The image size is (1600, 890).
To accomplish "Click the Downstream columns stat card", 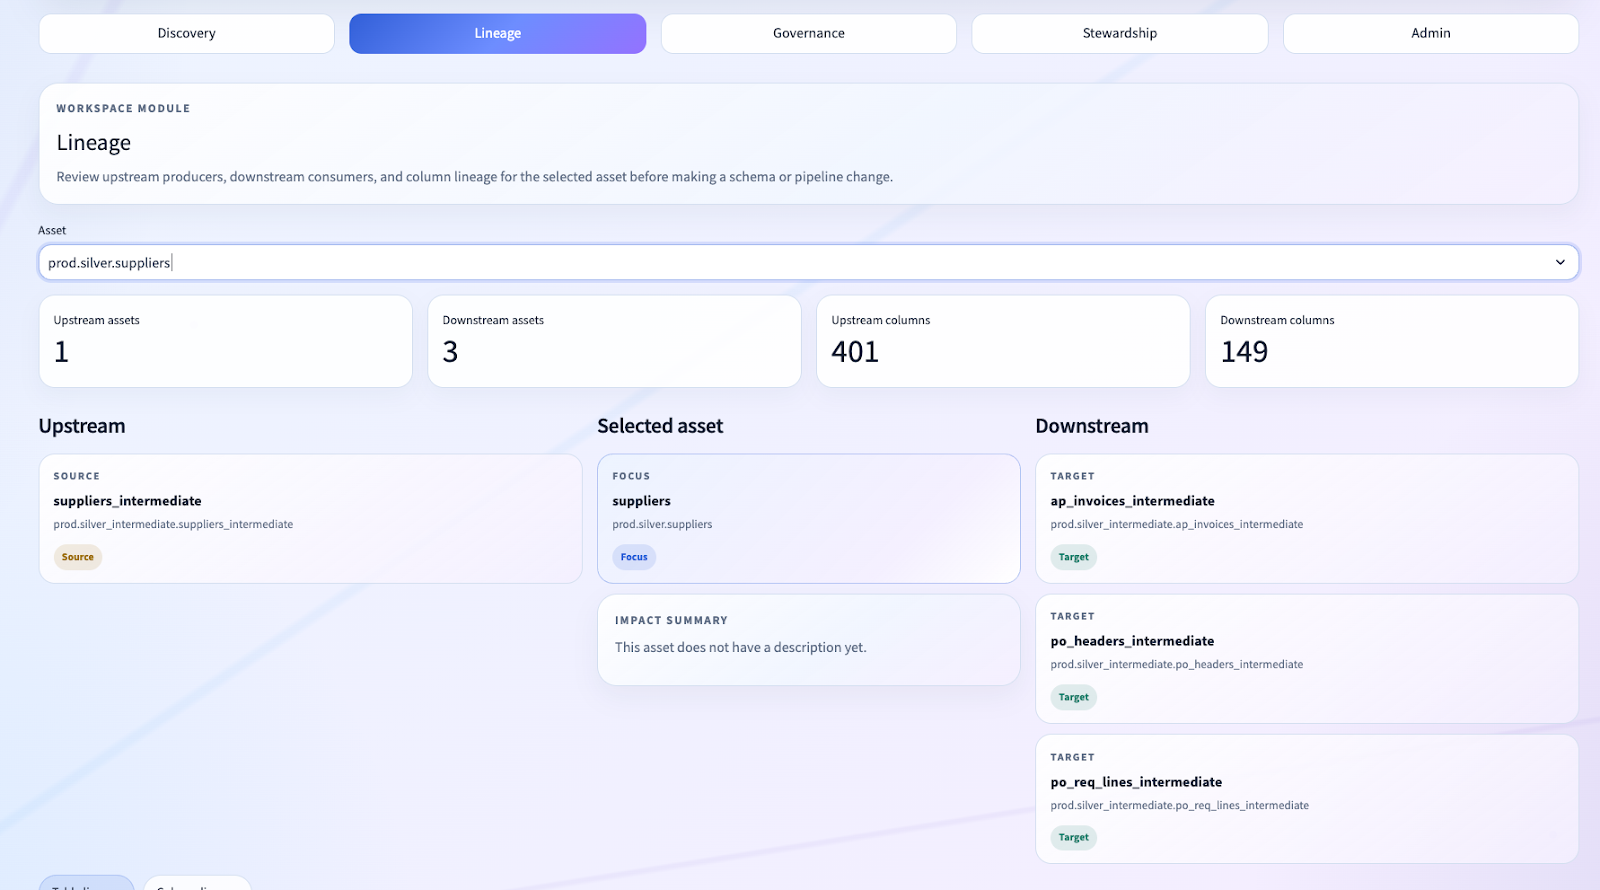I will pyautogui.click(x=1391, y=341).
